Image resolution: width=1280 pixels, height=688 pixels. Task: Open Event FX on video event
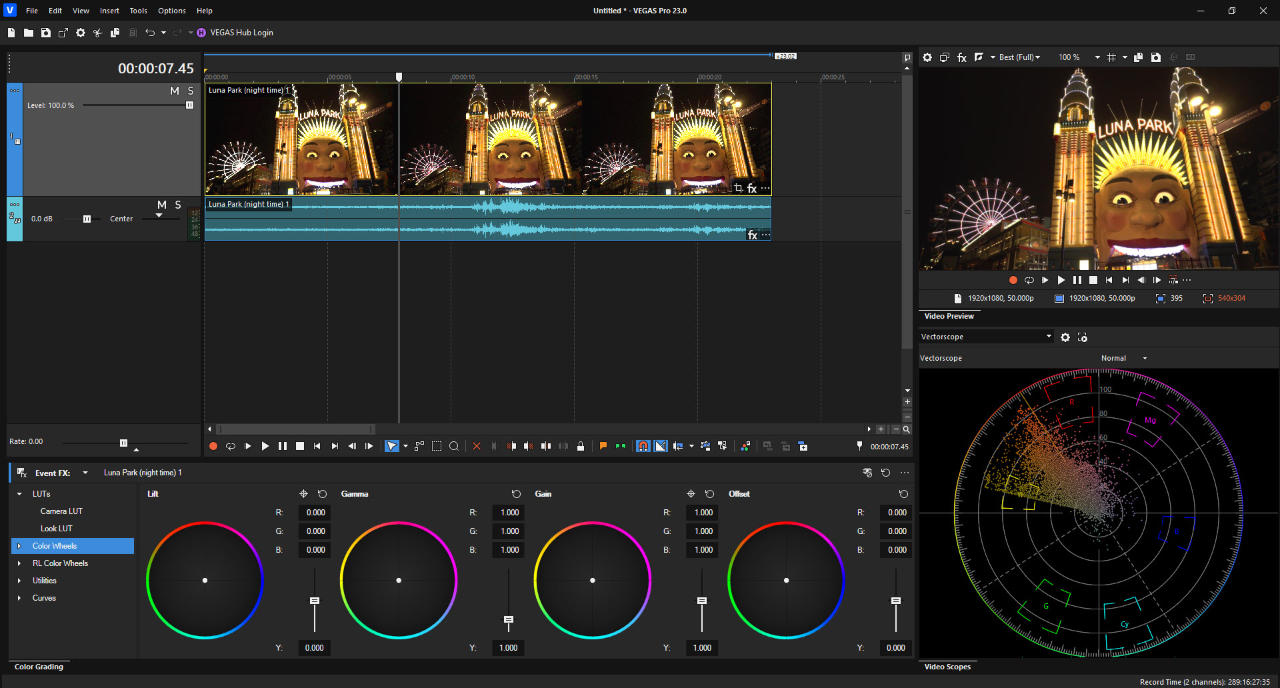(x=752, y=188)
